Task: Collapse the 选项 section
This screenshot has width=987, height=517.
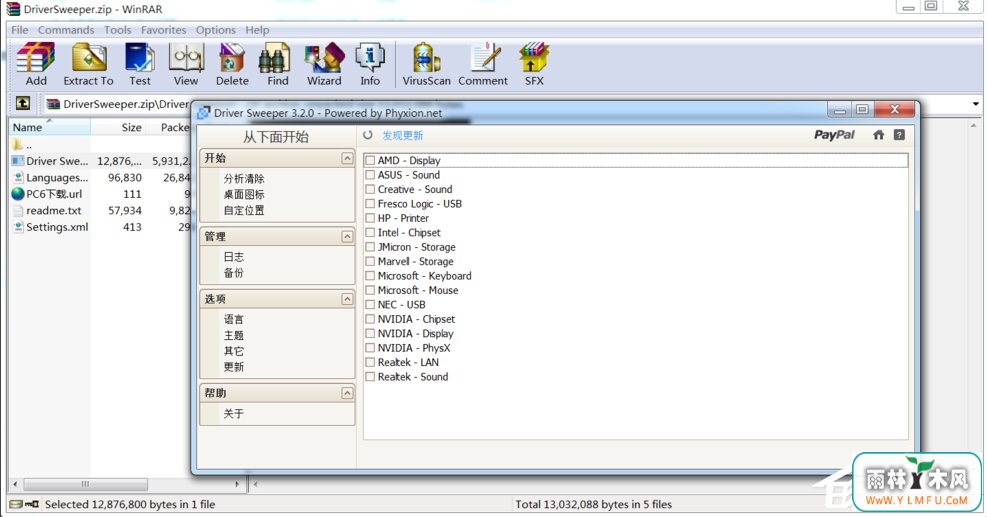Action: point(347,299)
